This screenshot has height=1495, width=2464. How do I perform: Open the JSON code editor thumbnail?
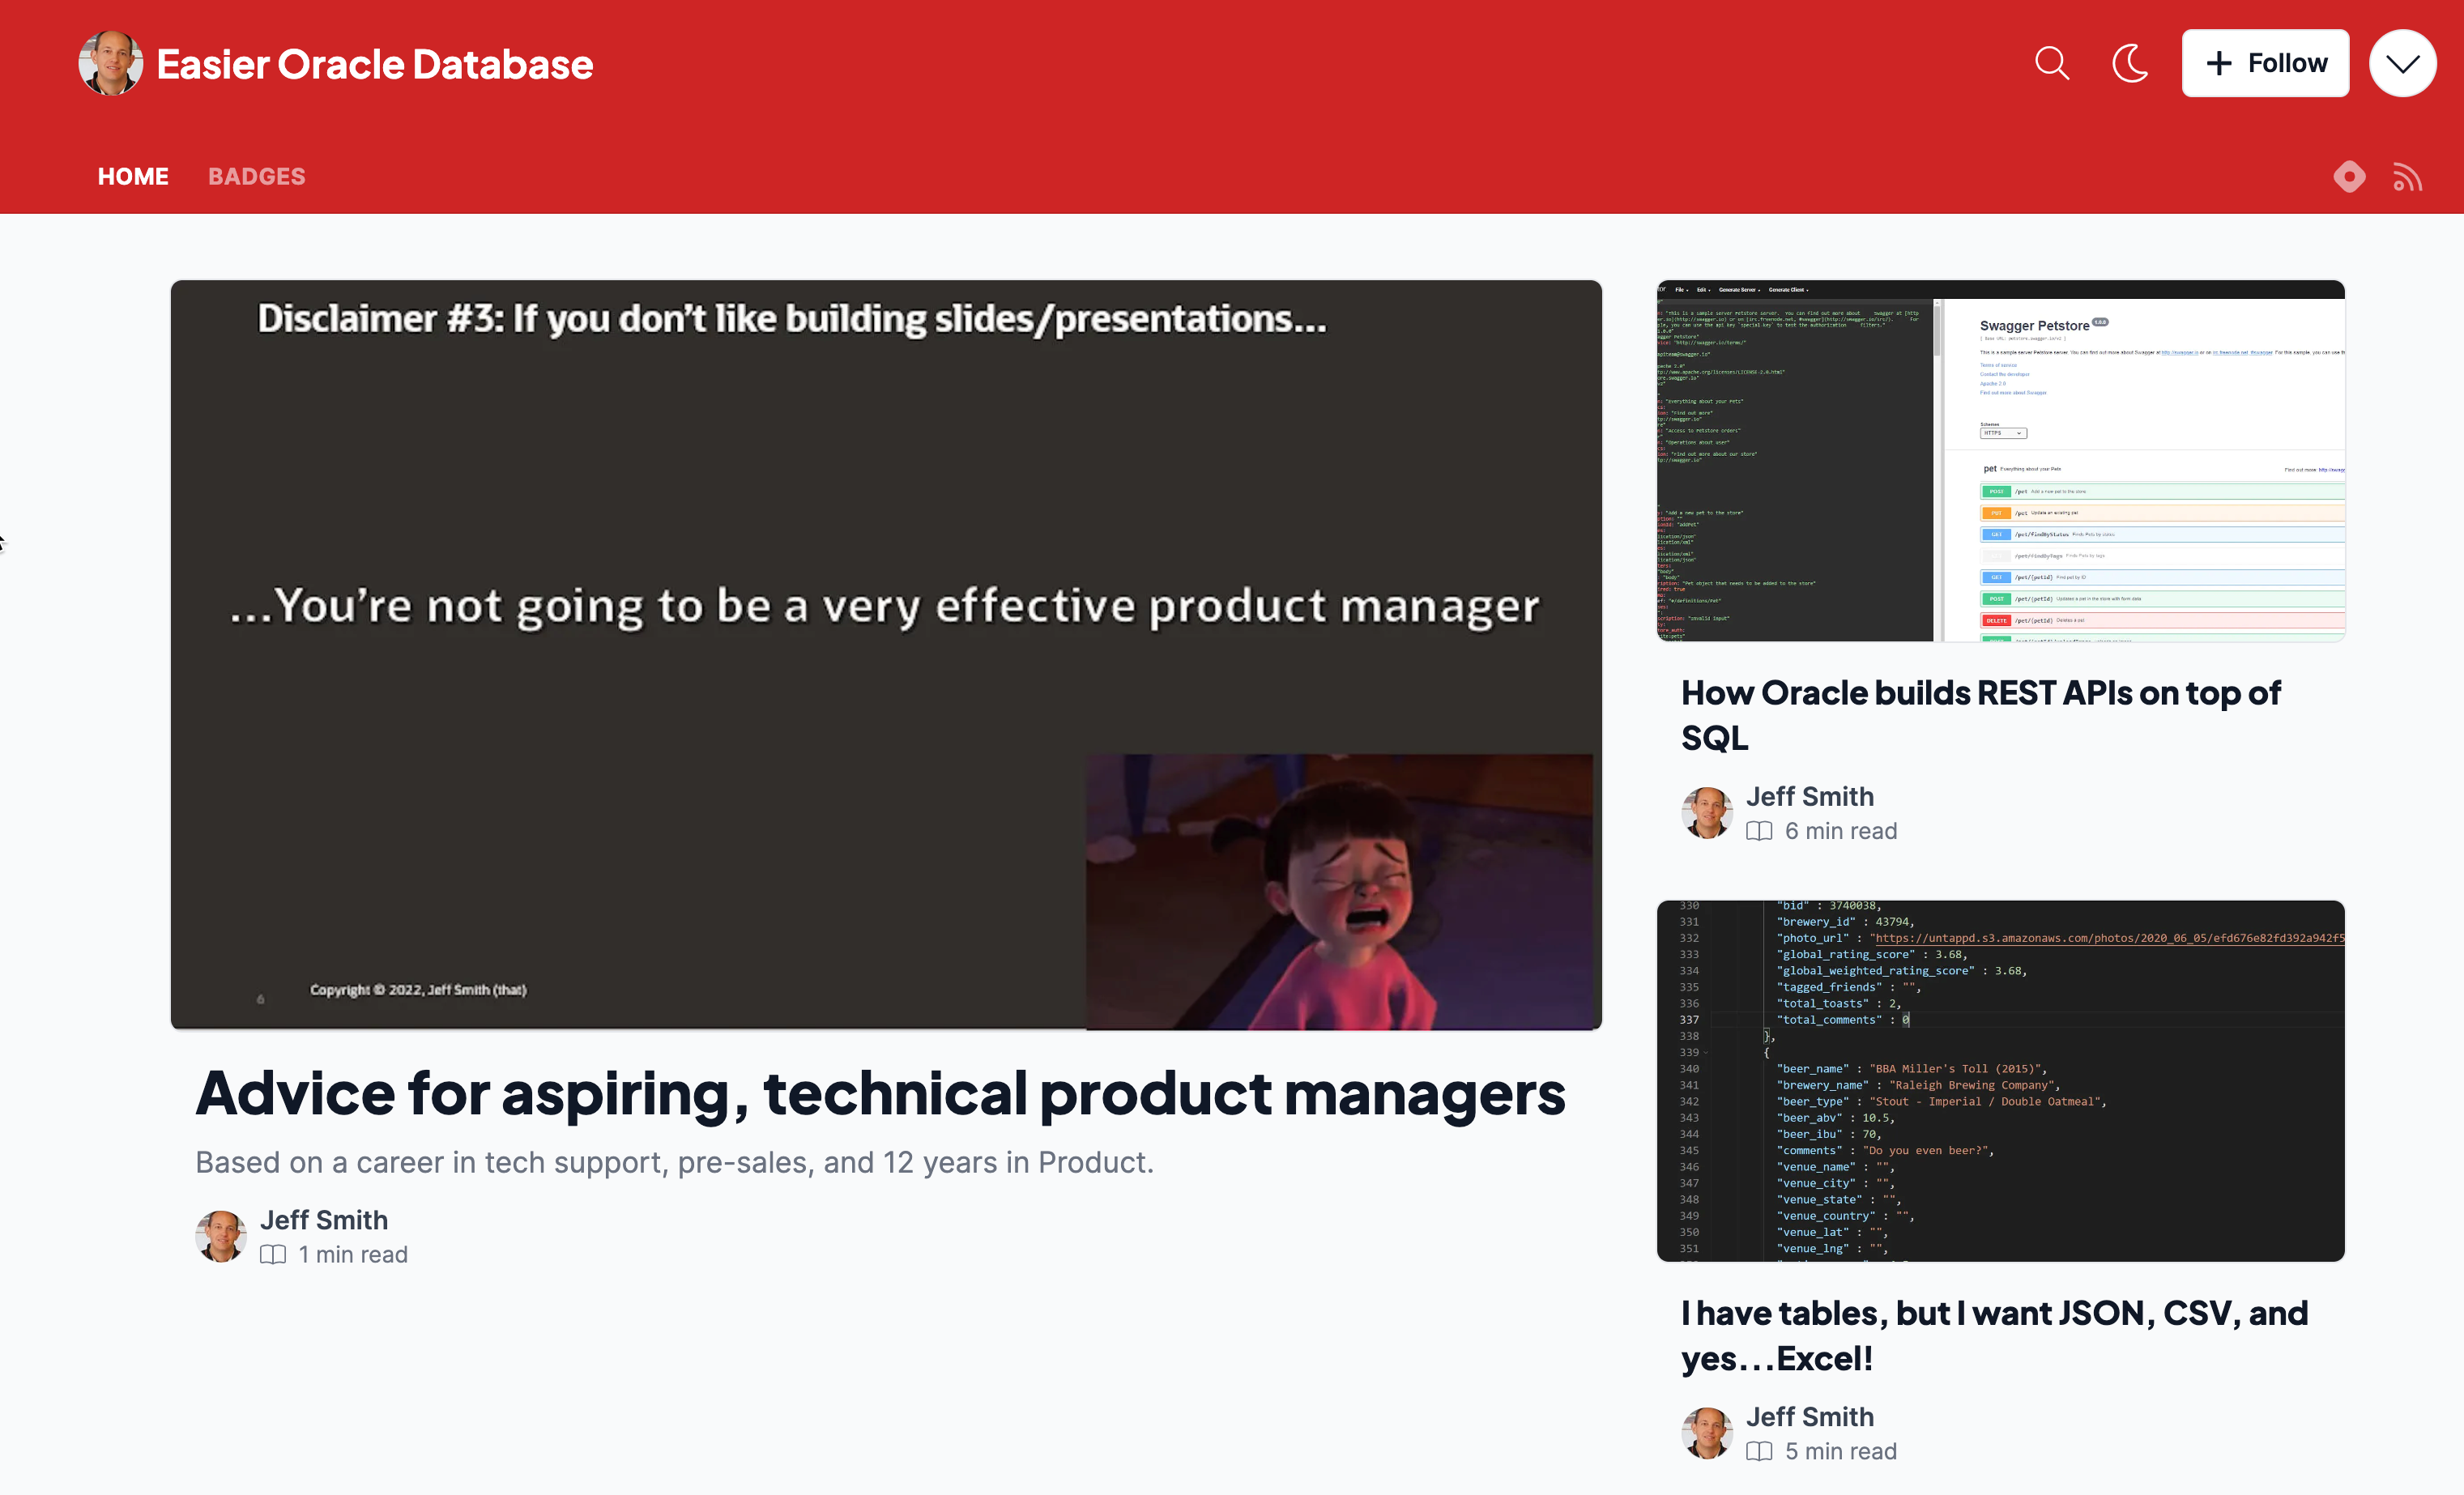(x=2000, y=1081)
